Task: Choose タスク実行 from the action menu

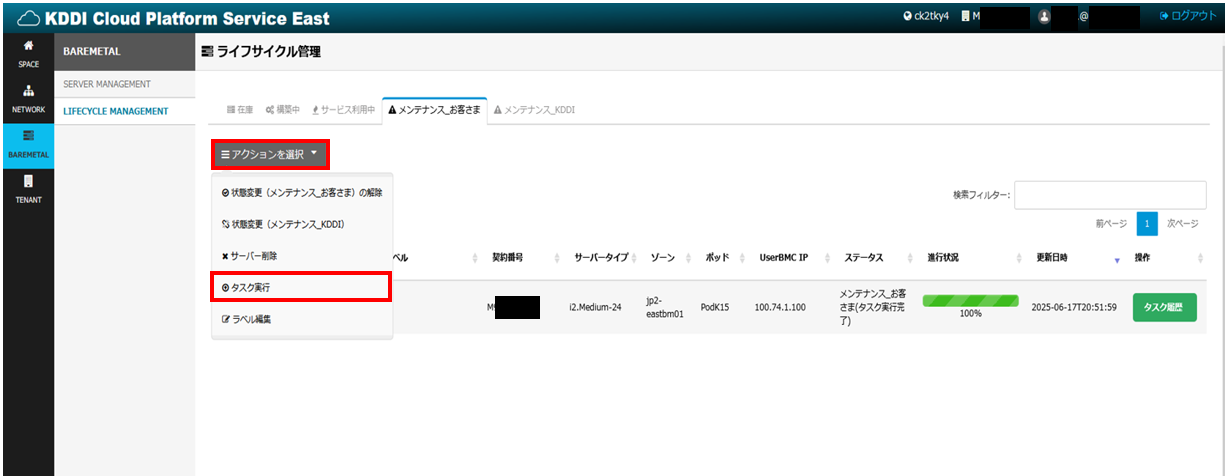Action: tap(300, 287)
